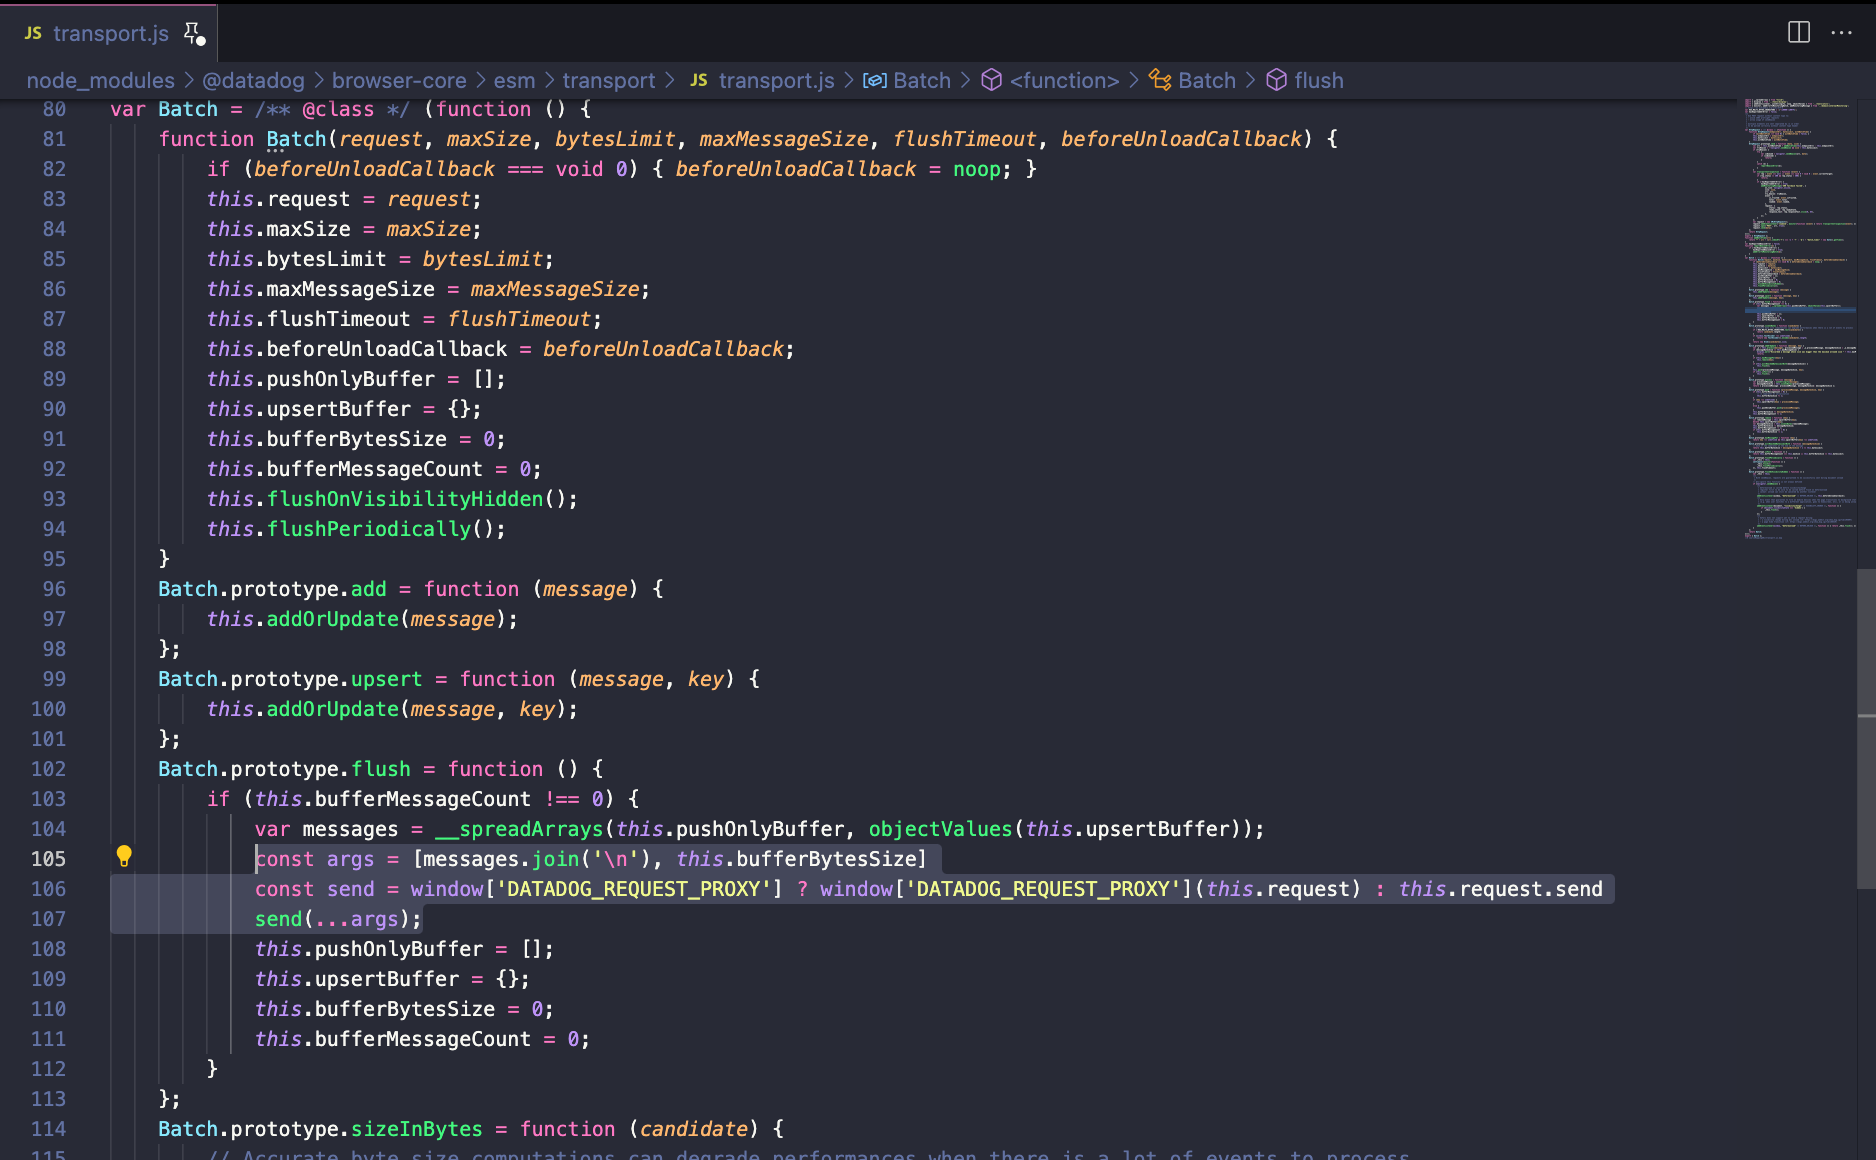This screenshot has height=1160, width=1876.
Task: Click the flush symbol breadcrumb text
Action: point(1318,80)
